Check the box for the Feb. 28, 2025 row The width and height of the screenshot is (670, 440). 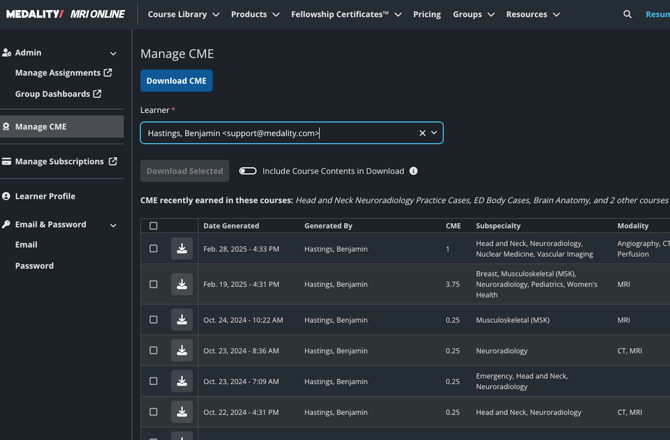(x=153, y=249)
